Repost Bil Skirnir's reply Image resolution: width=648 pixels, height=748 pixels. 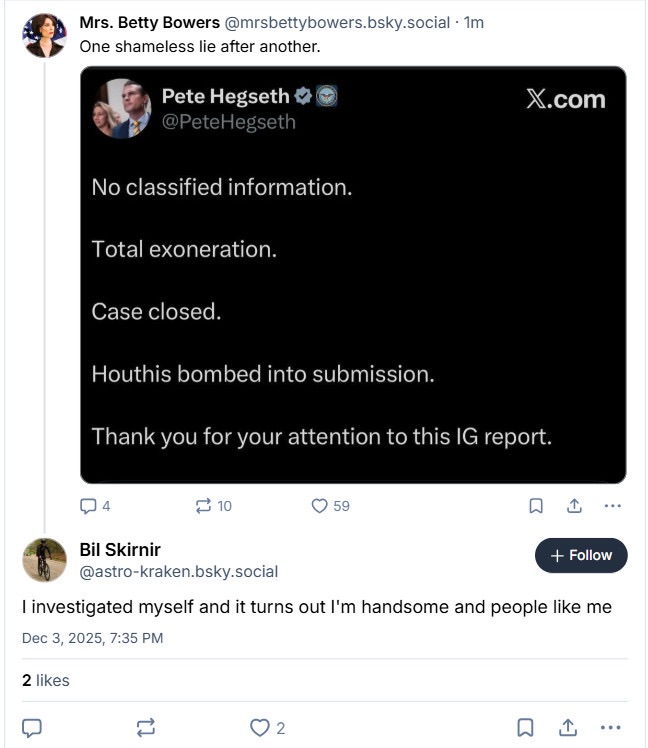pos(146,727)
